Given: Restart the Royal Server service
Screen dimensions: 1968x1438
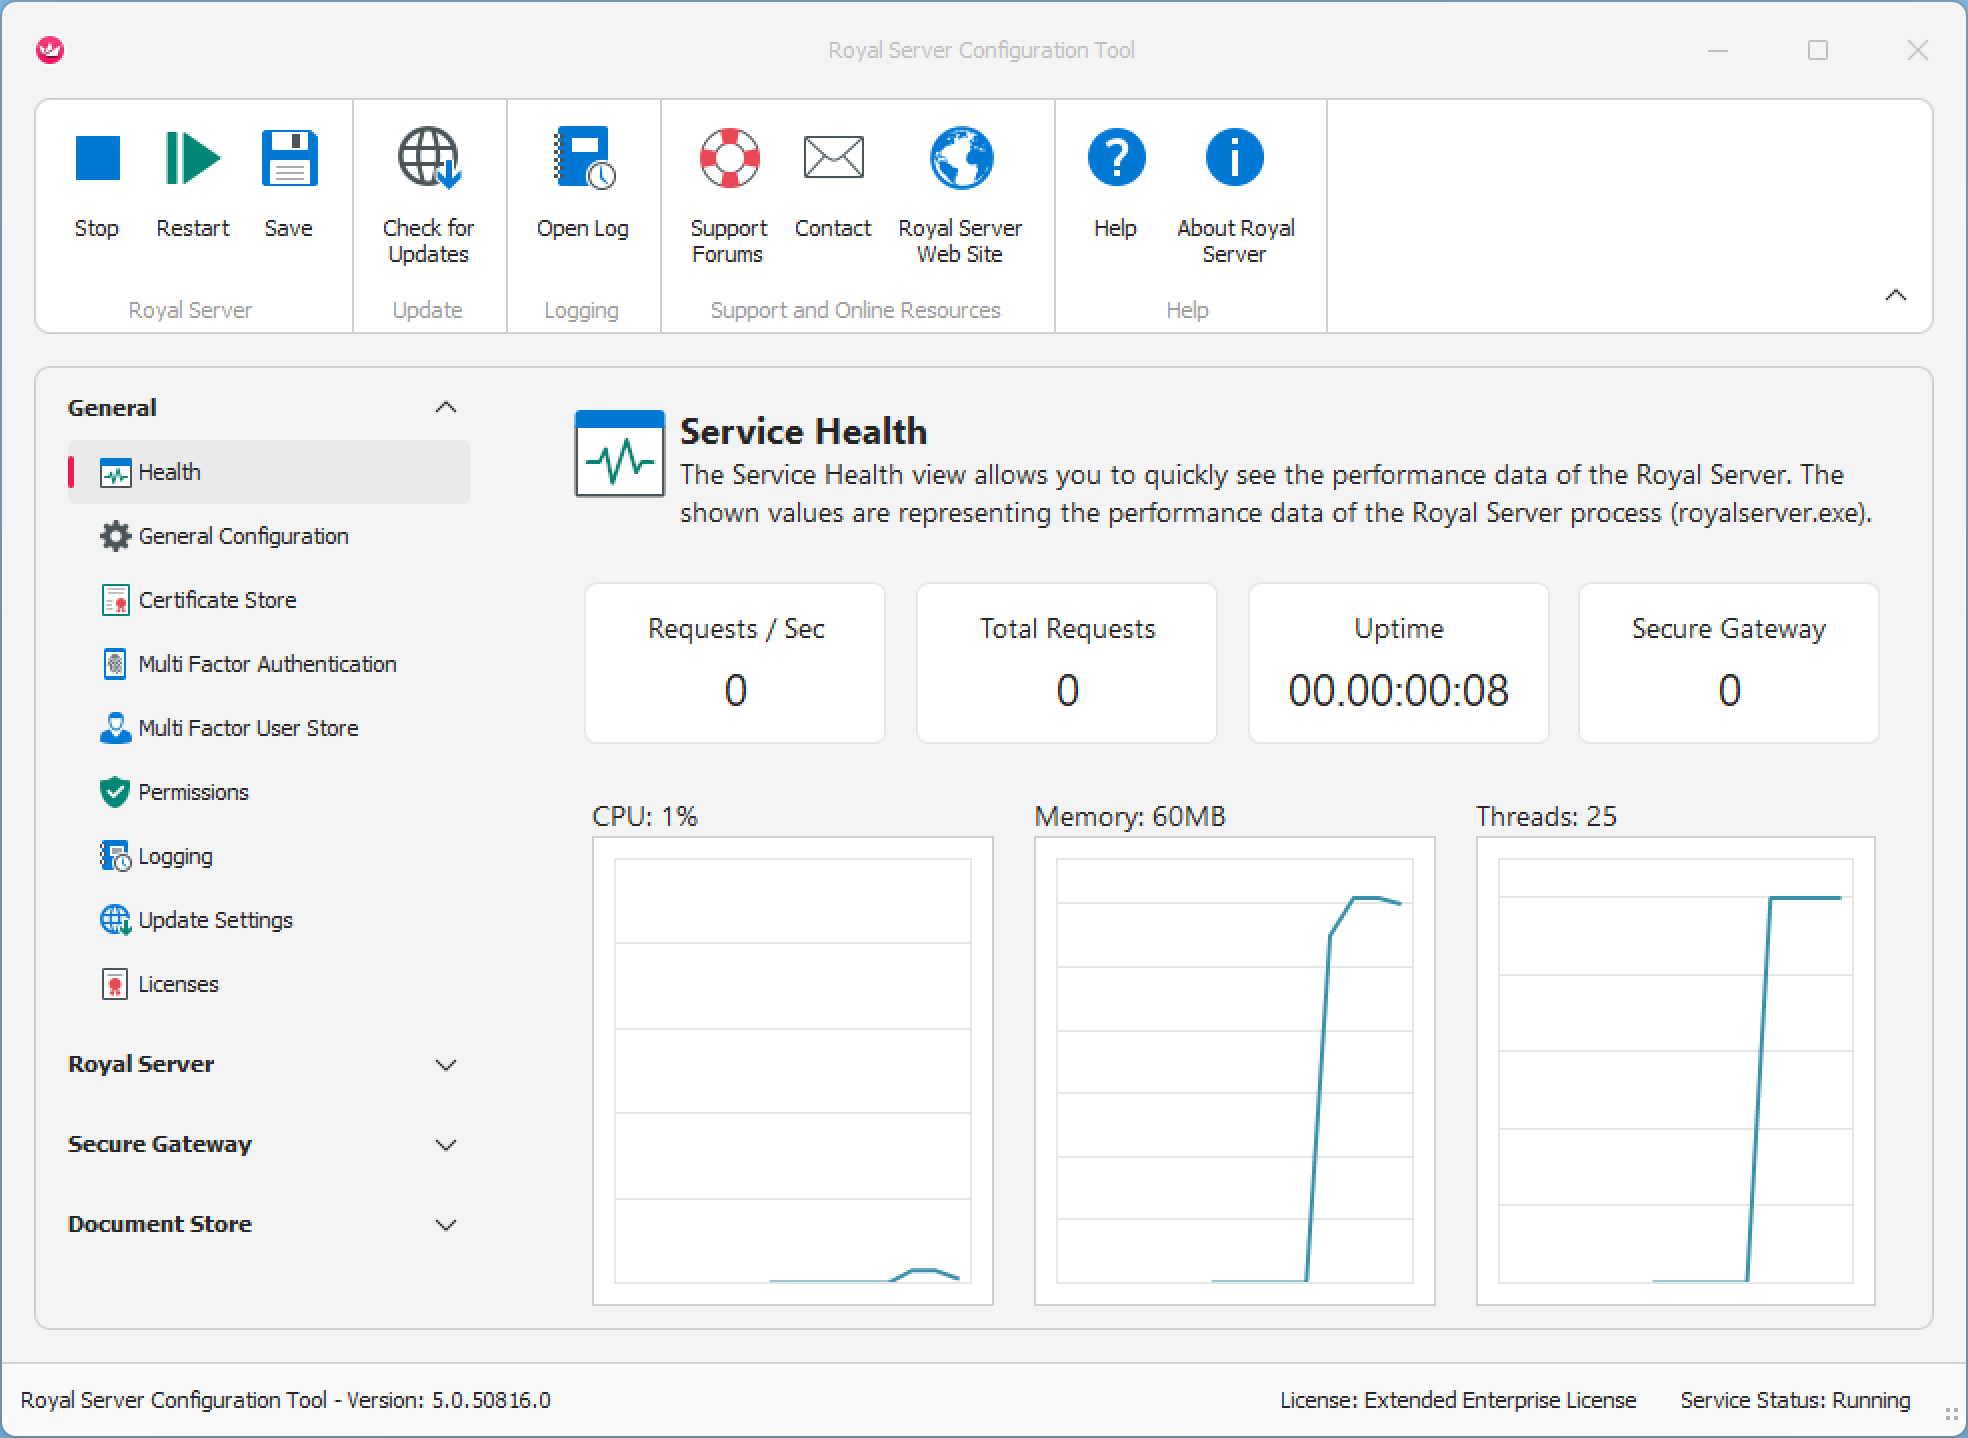Looking at the screenshot, I should click(x=192, y=159).
